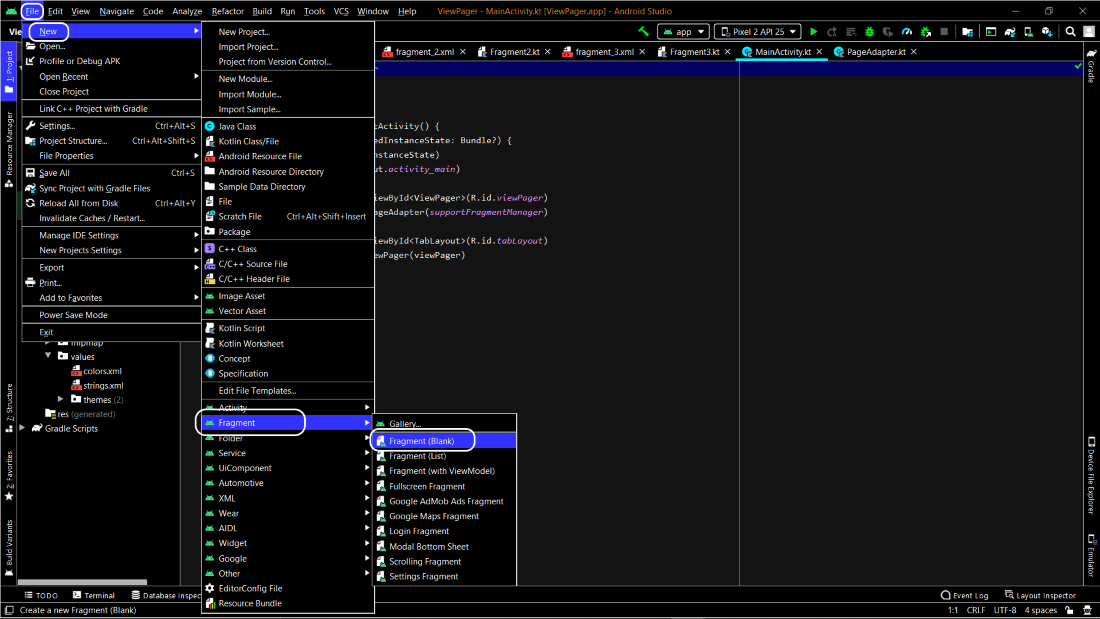Viewport: 1100px width, 619px height.
Task: Collapse the values folder in project tree
Action: [x=48, y=357]
